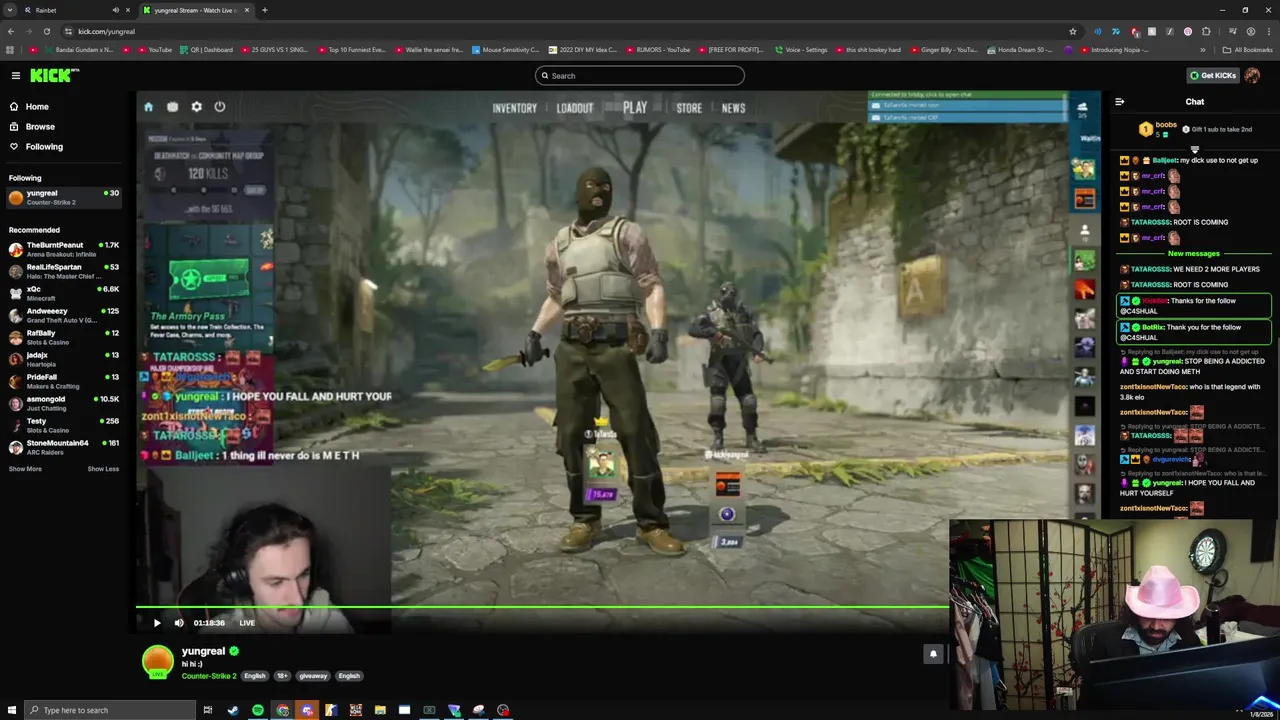Open the bookmarks bar apps grid icon

pyautogui.click(x=10, y=50)
